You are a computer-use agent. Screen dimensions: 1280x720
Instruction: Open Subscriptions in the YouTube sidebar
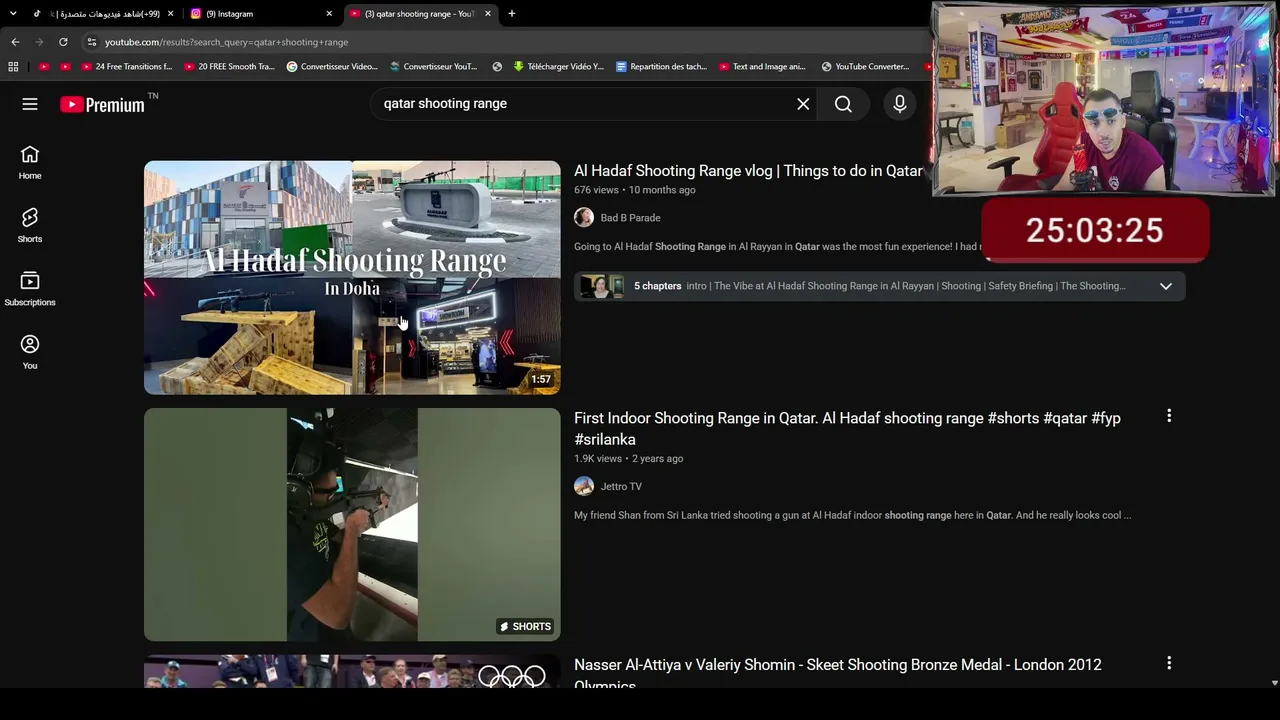[30, 288]
